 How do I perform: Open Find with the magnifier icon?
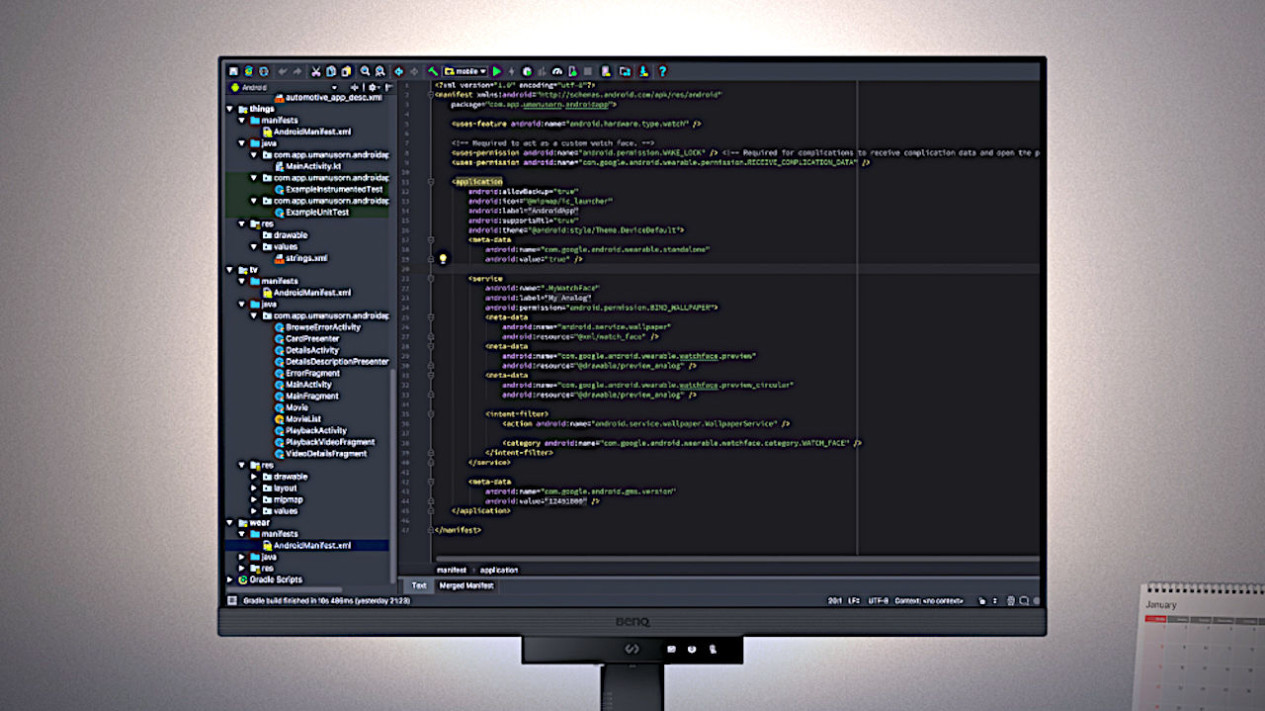[365, 72]
